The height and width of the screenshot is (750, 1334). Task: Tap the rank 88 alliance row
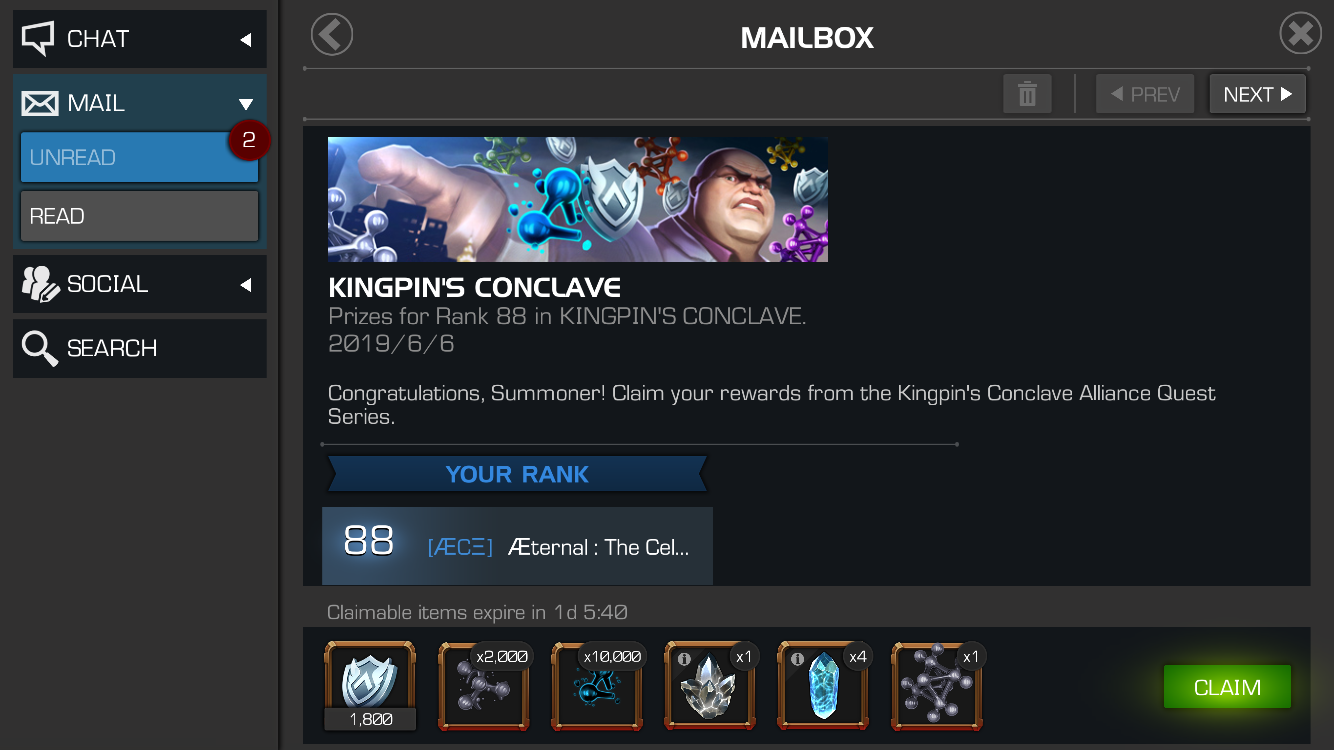(x=517, y=546)
